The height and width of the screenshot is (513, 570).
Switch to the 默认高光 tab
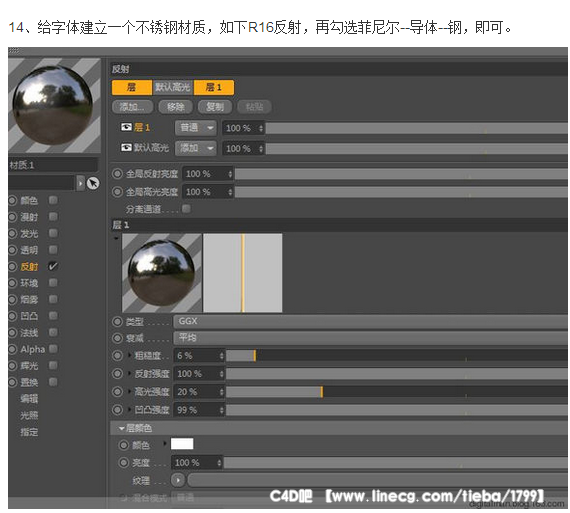point(173,87)
